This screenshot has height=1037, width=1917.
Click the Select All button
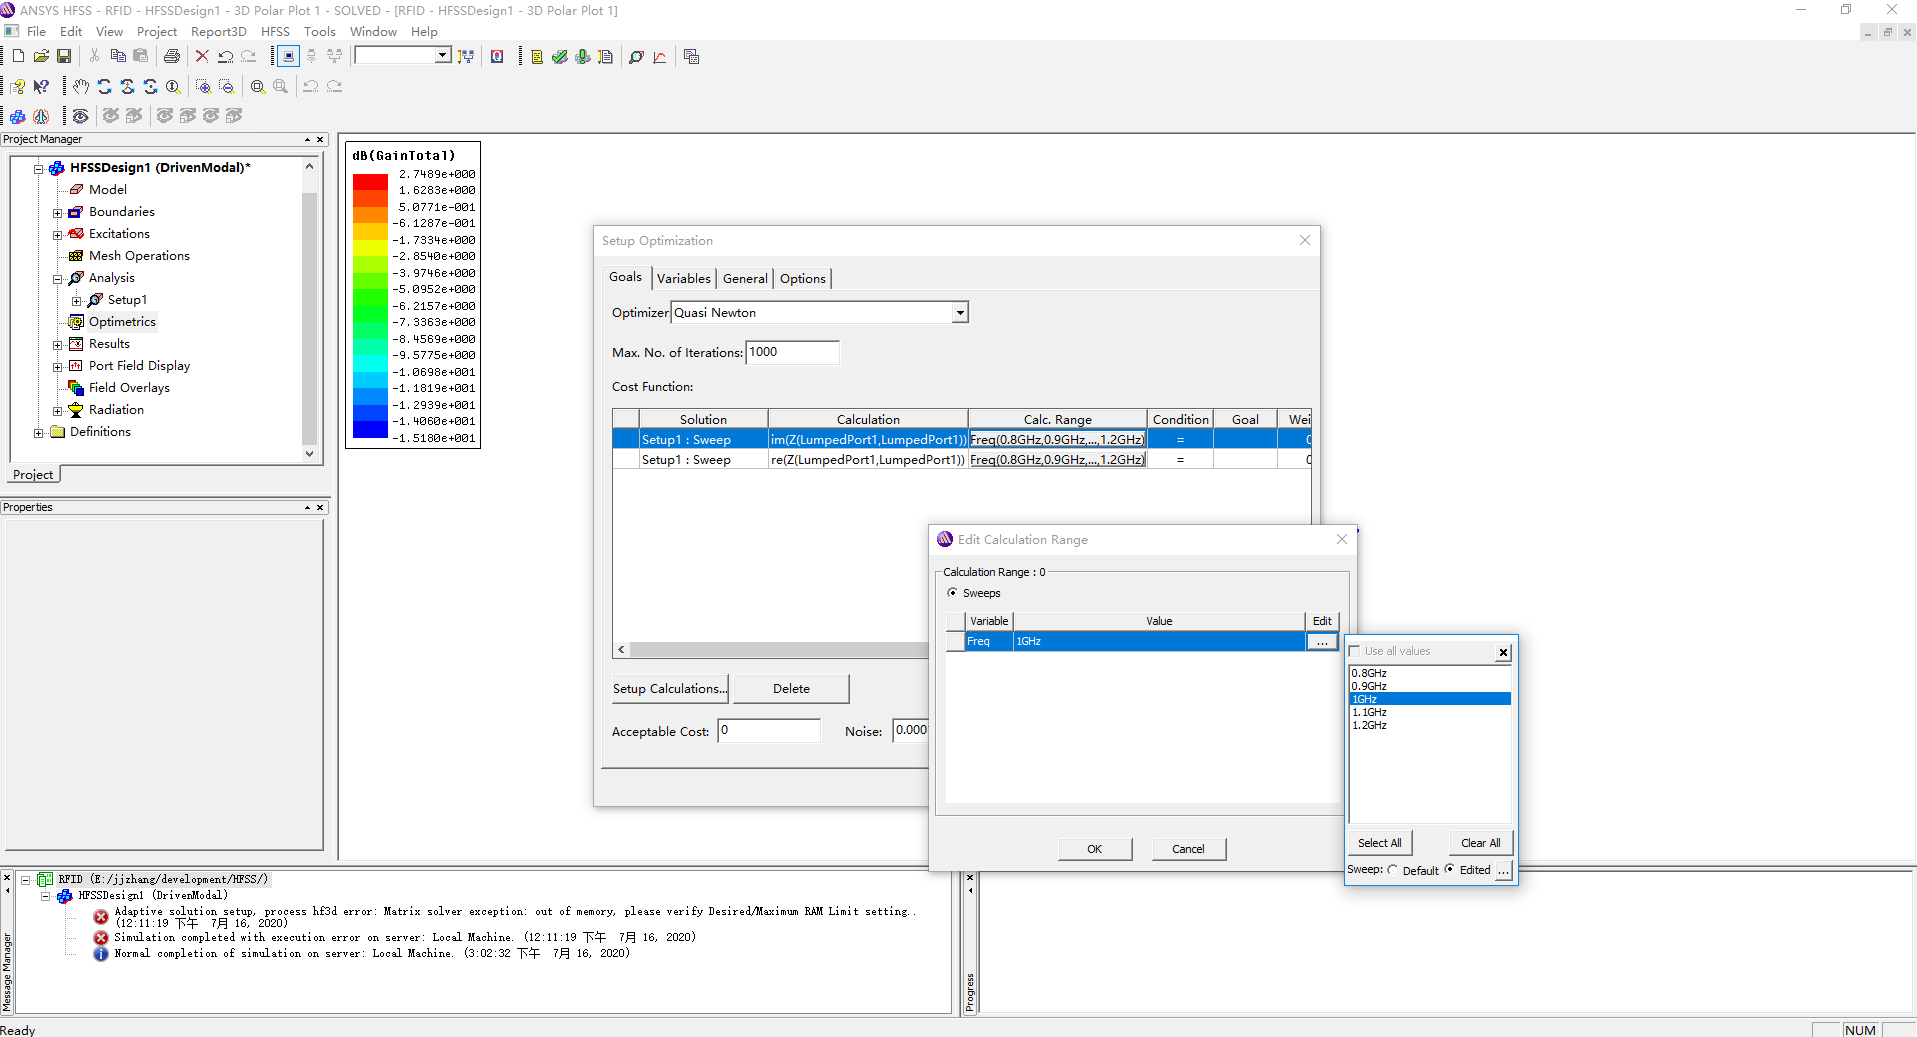click(x=1379, y=843)
